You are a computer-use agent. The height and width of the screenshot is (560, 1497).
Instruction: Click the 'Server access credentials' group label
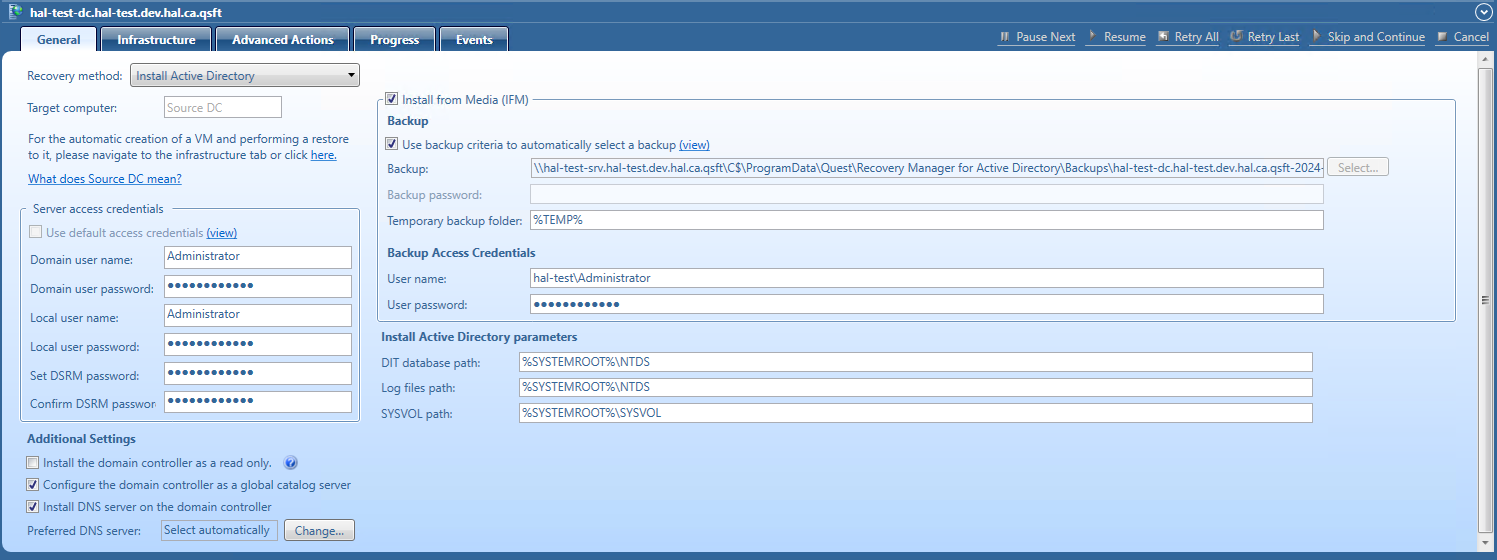point(98,209)
